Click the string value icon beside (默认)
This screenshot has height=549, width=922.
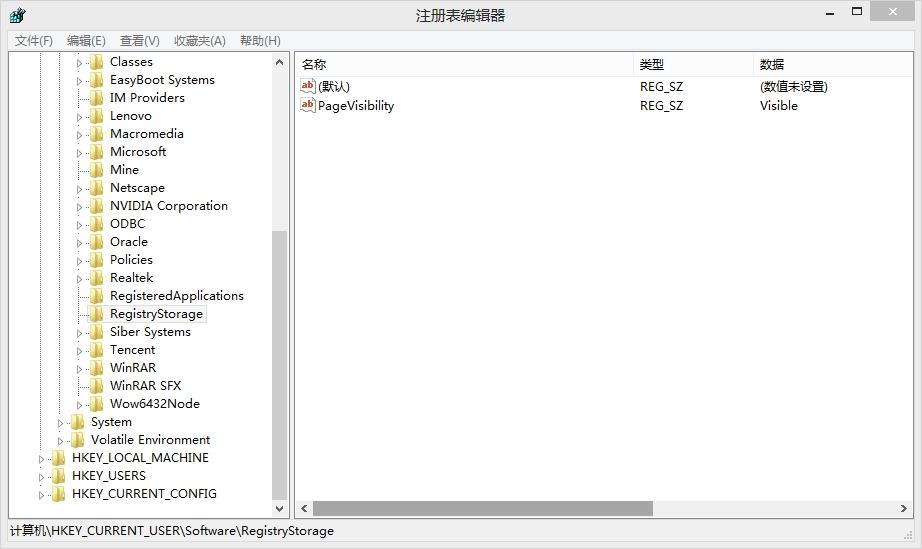coord(308,86)
